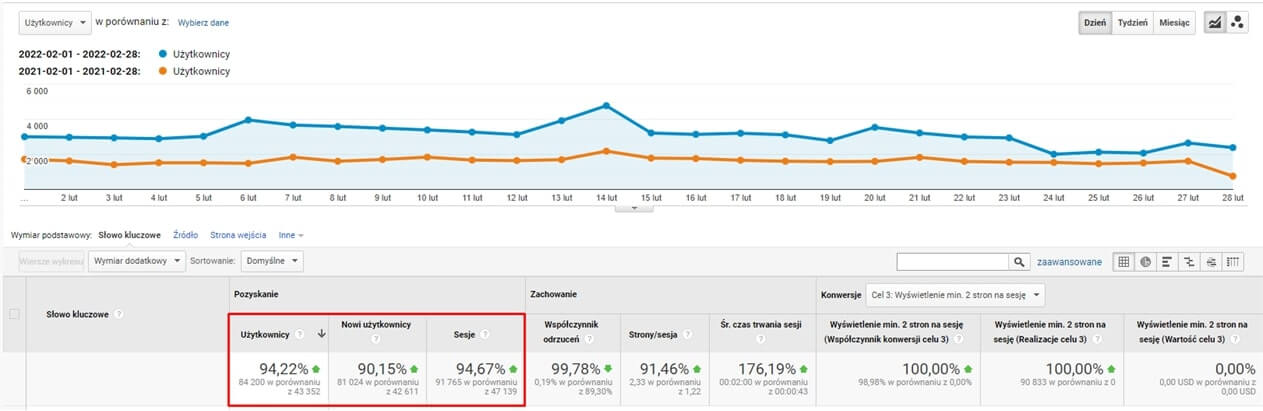The height and width of the screenshot is (411, 1263).
Task: Switch to line chart view icon
Action: (x=1214, y=23)
